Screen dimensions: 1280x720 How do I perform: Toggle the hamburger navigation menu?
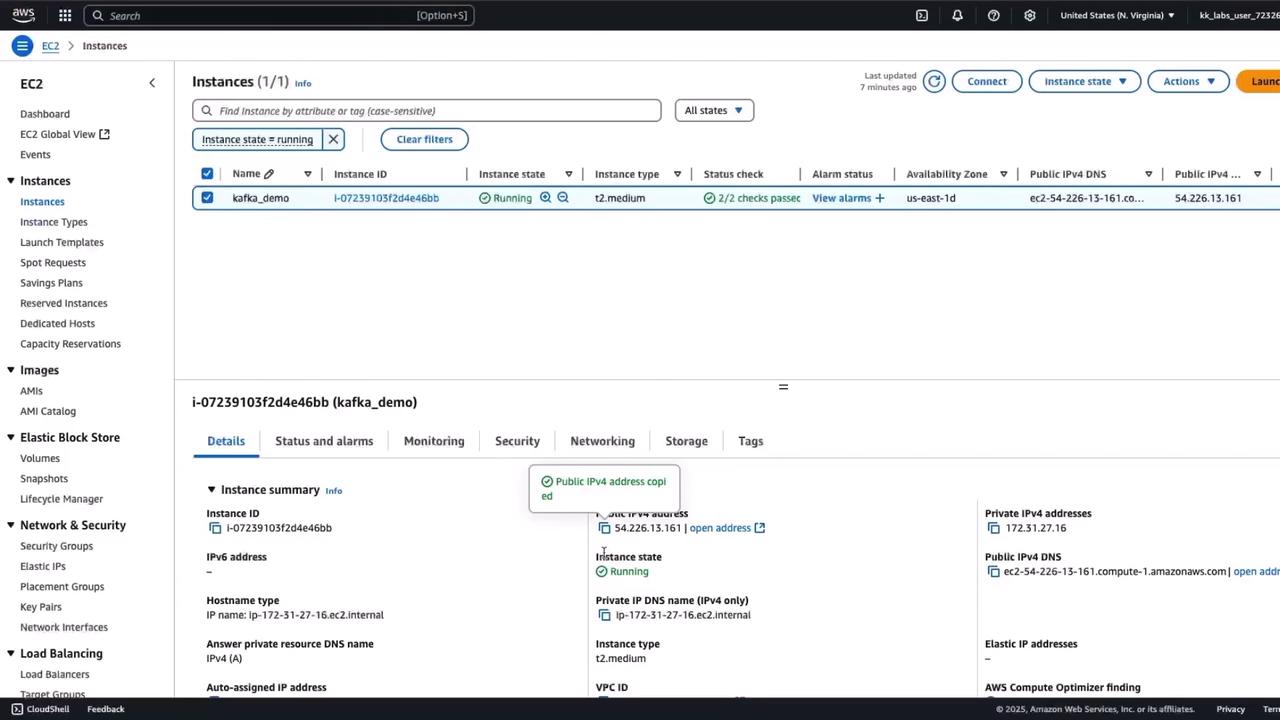pos(22,46)
